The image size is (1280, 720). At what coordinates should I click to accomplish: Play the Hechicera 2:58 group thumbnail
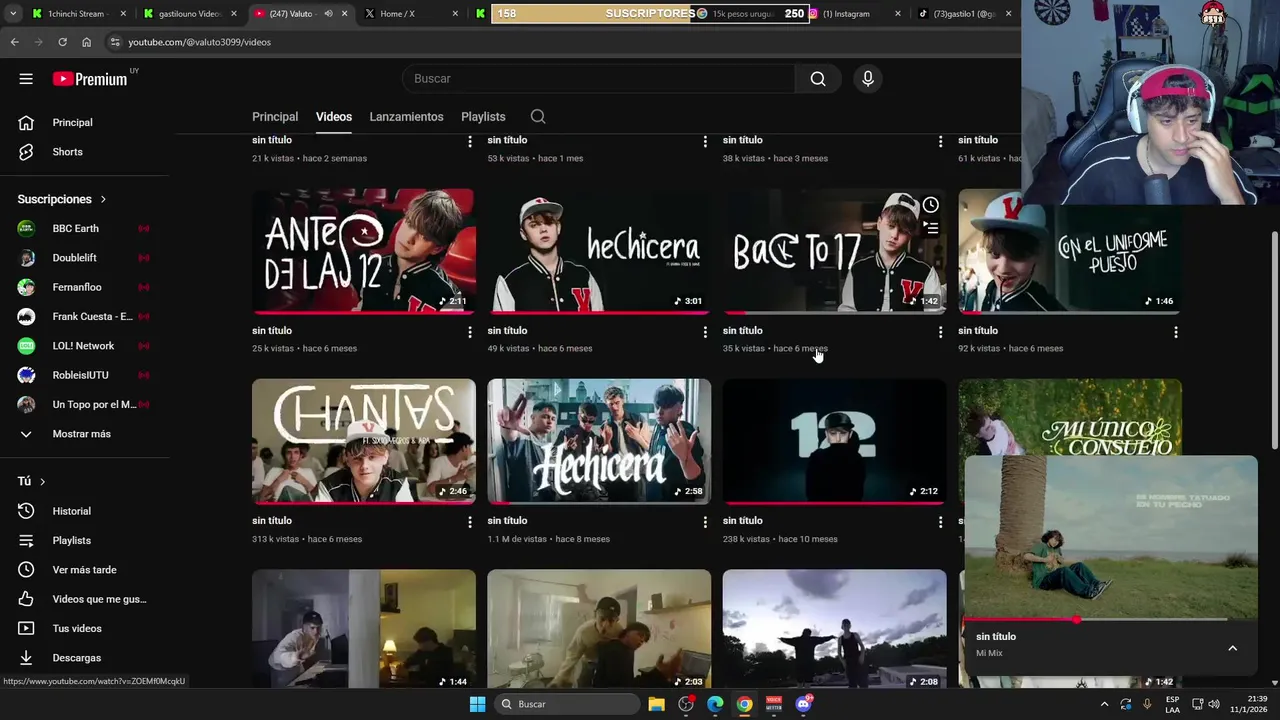(599, 441)
